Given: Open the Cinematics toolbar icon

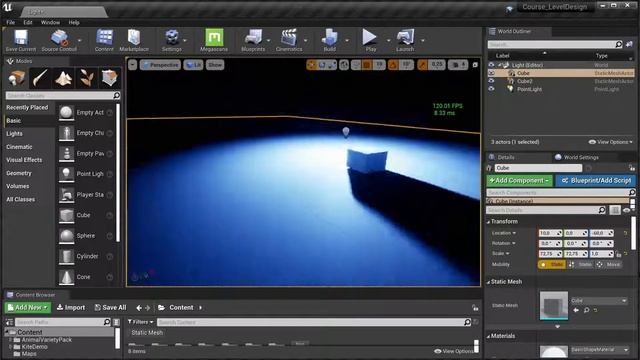Looking at the screenshot, I should (289, 40).
